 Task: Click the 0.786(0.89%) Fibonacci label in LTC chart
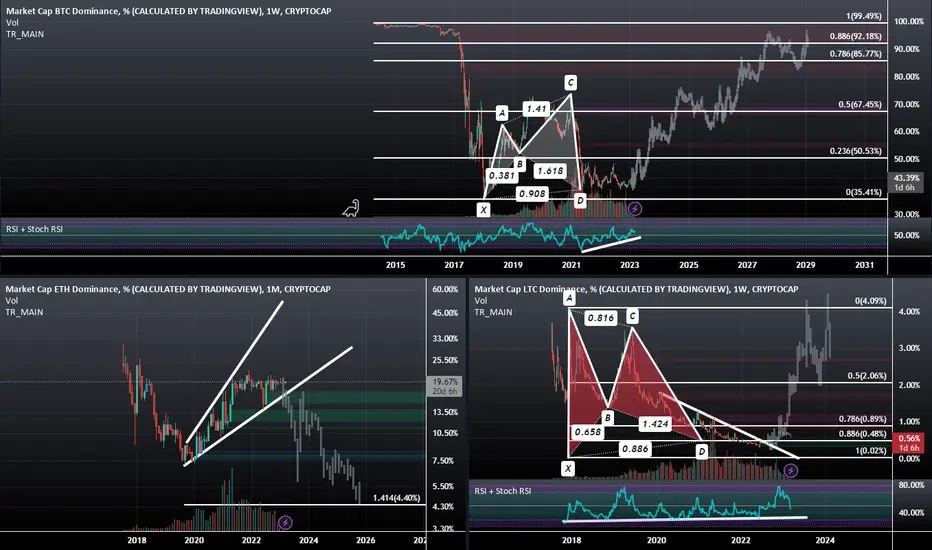tap(863, 419)
